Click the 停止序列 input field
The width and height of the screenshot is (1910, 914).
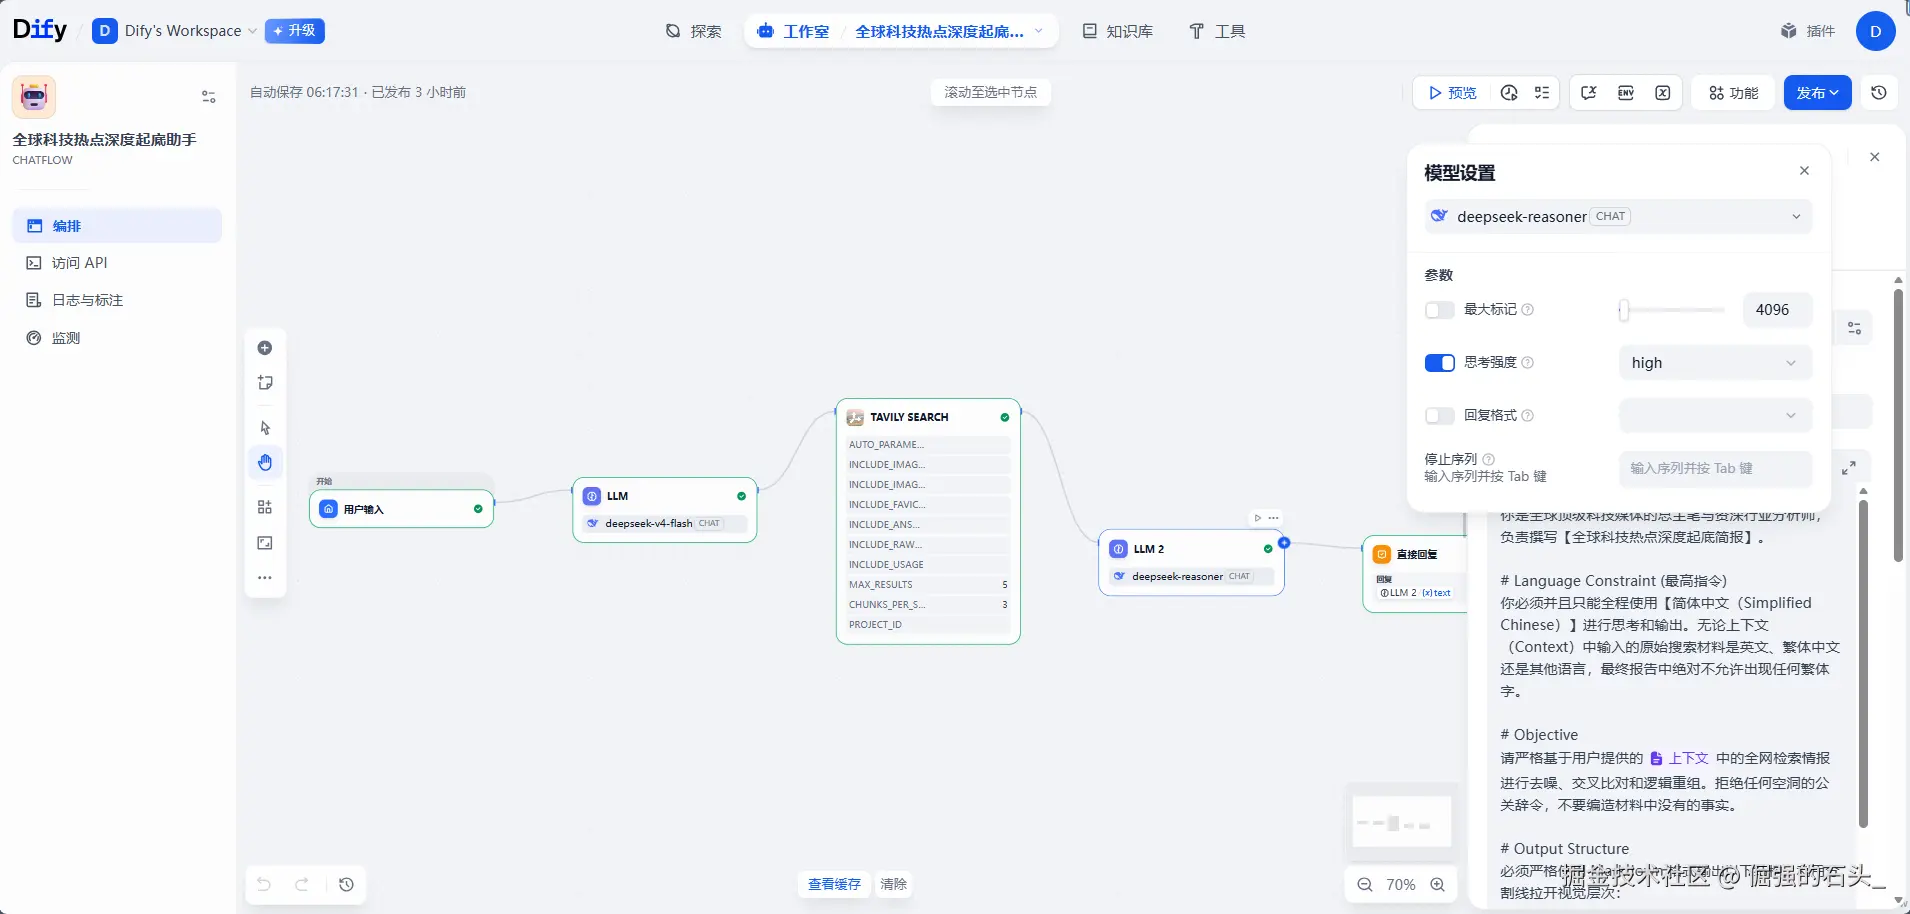1715,468
